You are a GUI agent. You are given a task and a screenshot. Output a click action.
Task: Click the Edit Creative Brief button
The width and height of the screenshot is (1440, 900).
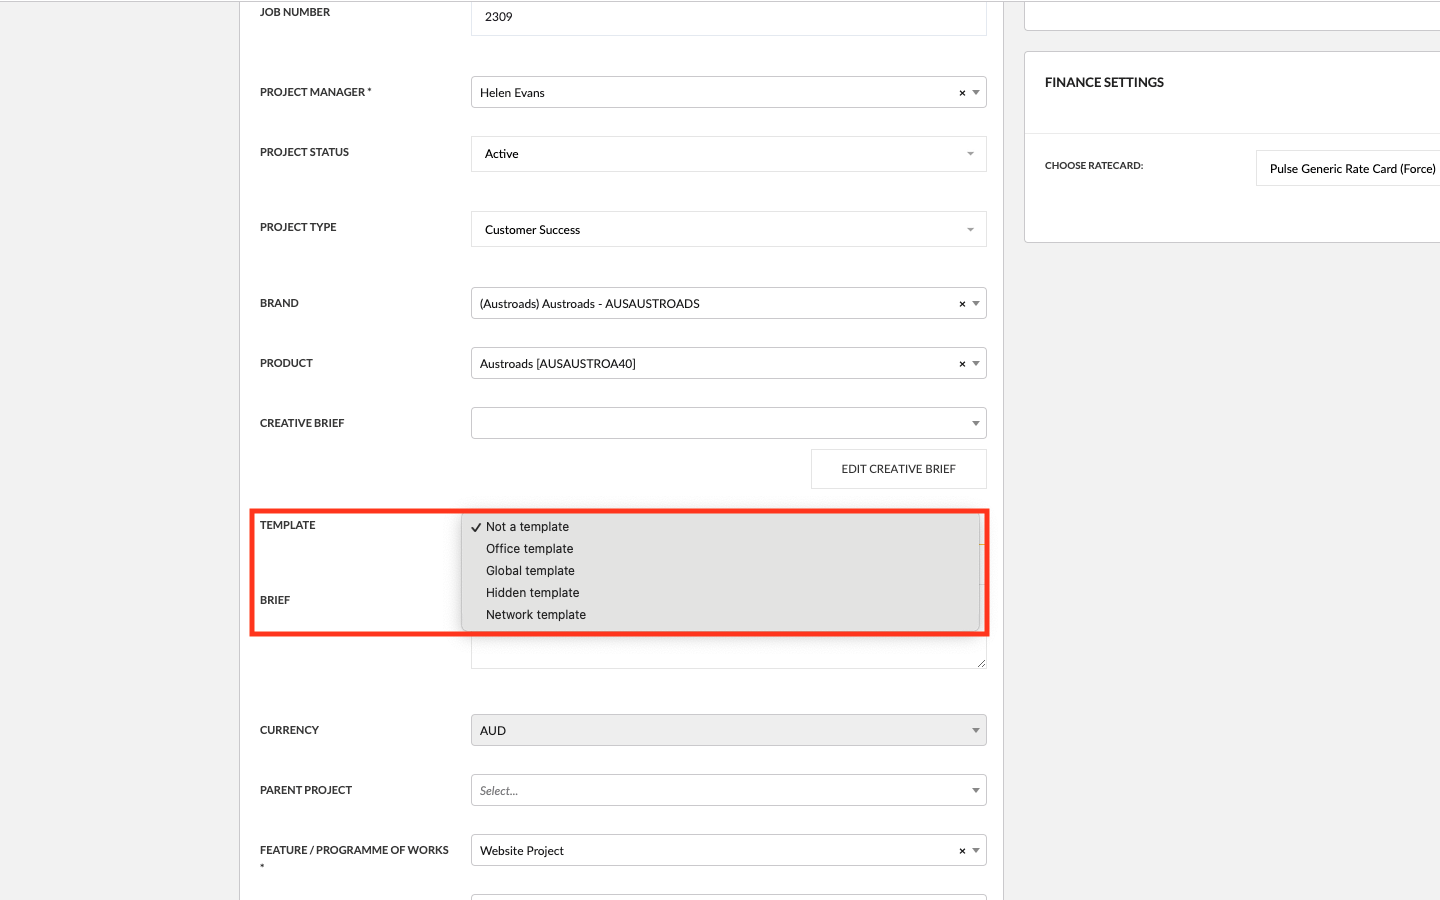click(x=898, y=469)
